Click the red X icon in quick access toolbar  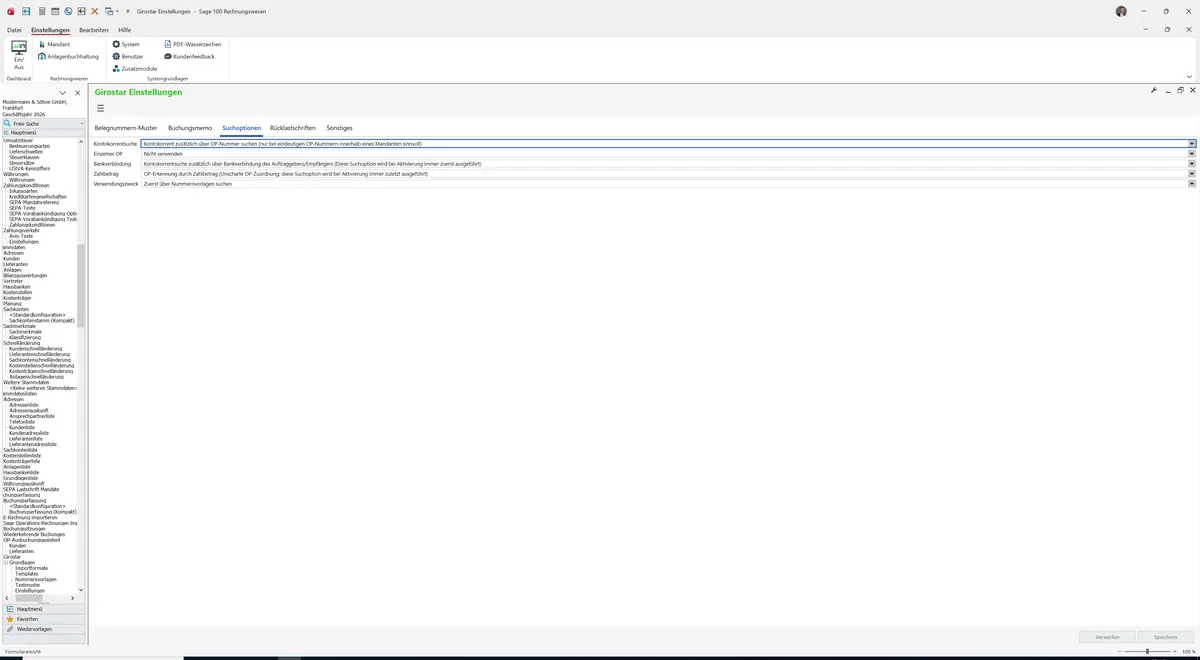coord(95,11)
